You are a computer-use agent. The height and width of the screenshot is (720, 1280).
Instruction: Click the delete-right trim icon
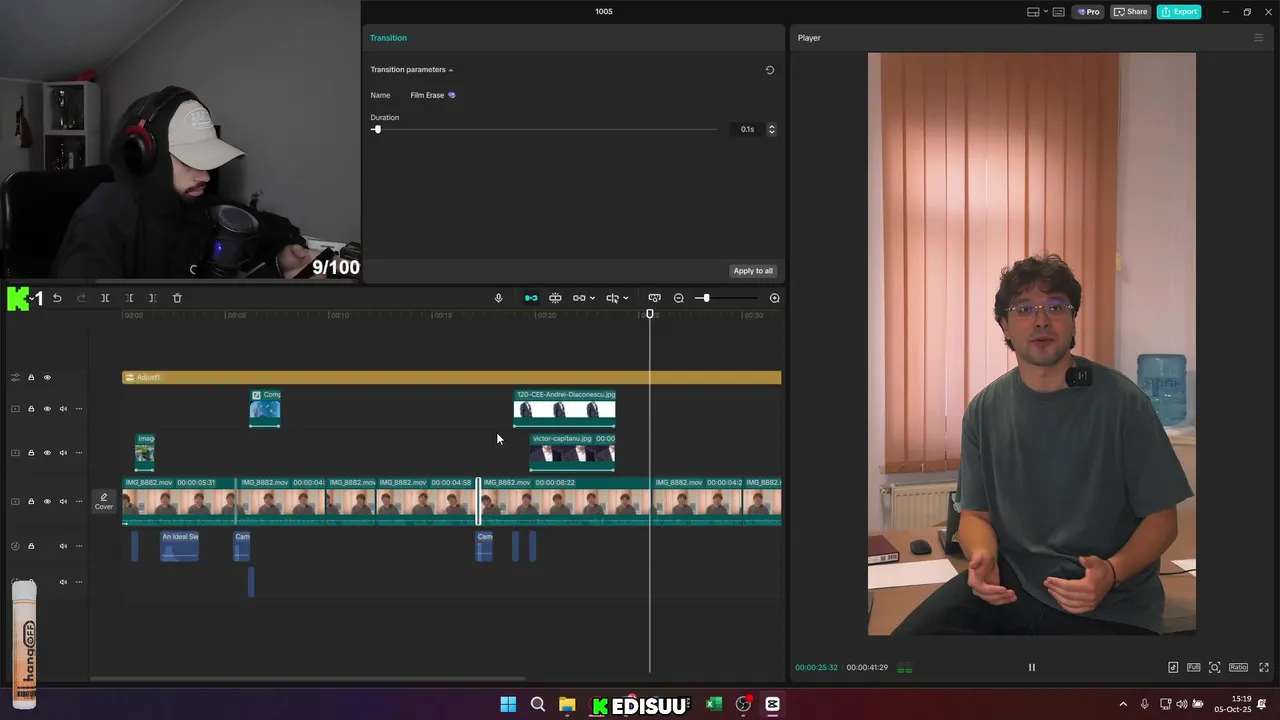(x=153, y=298)
